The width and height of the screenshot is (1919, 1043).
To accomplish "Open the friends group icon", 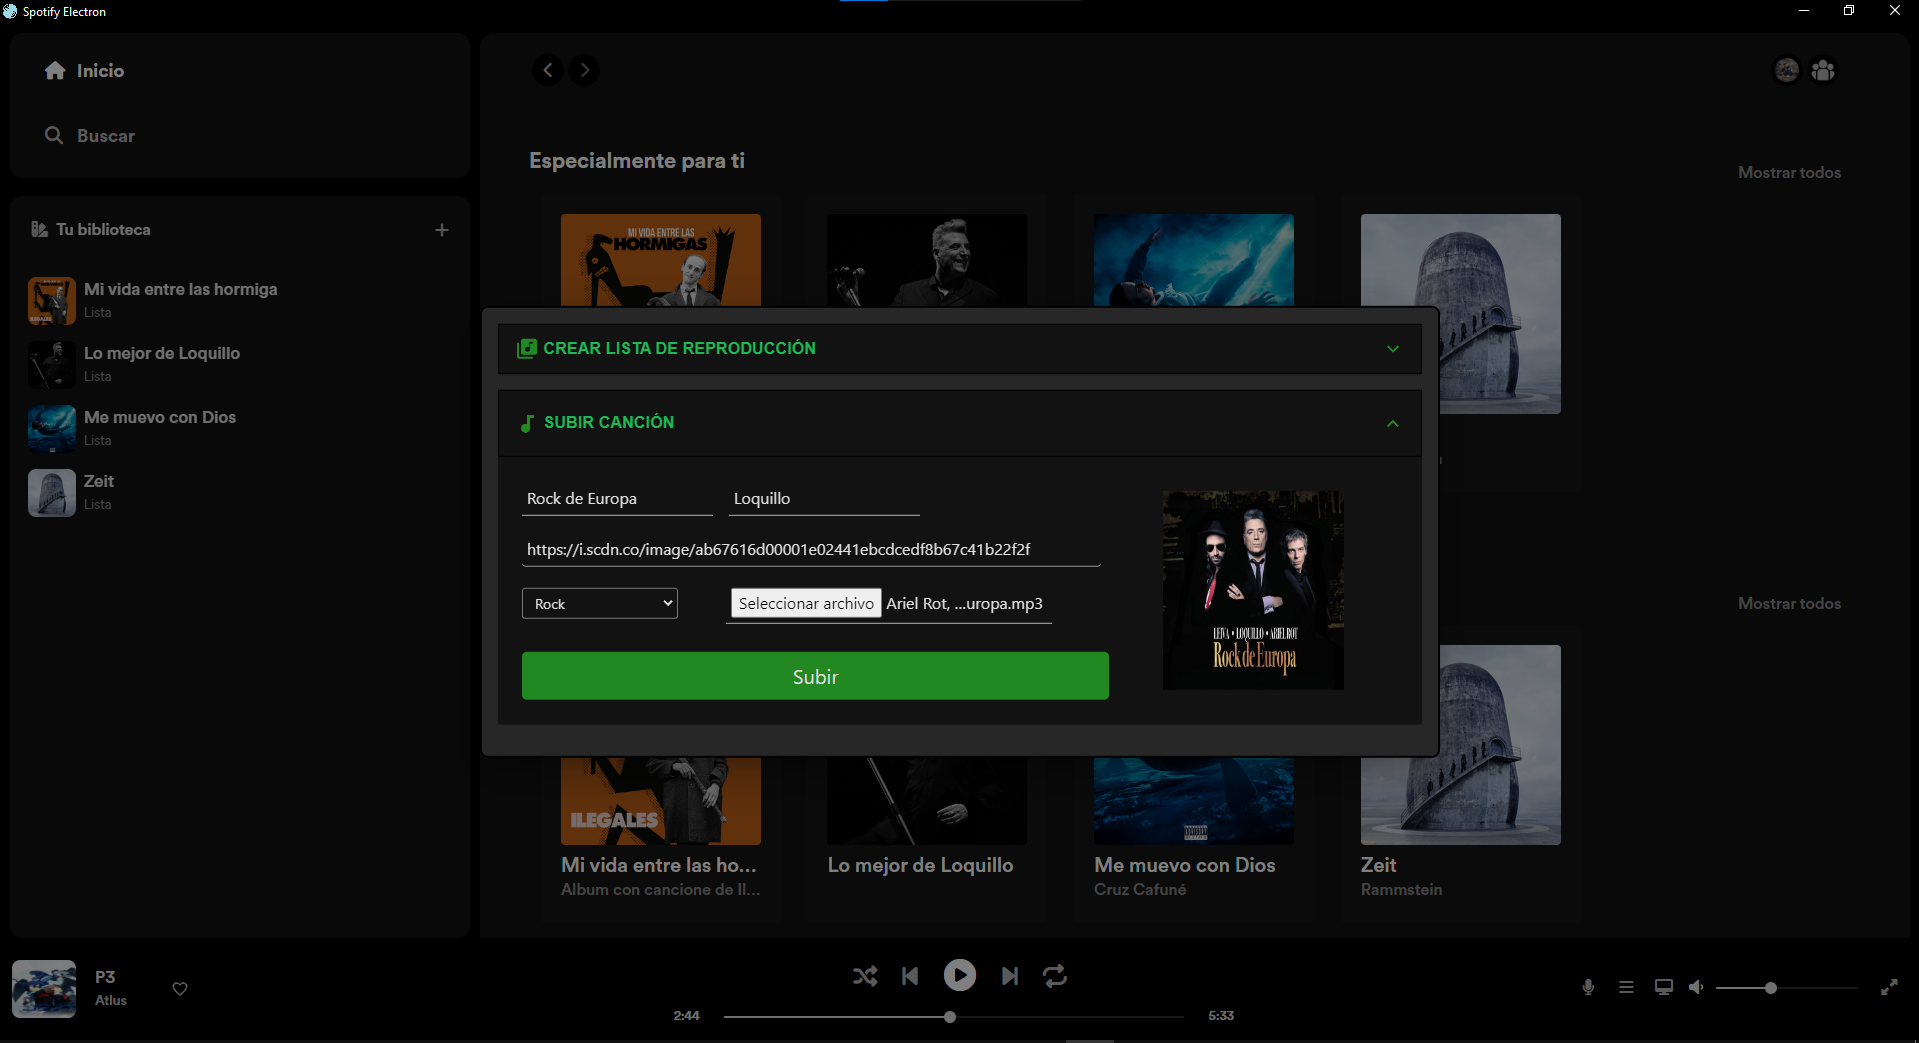I will point(1824,70).
